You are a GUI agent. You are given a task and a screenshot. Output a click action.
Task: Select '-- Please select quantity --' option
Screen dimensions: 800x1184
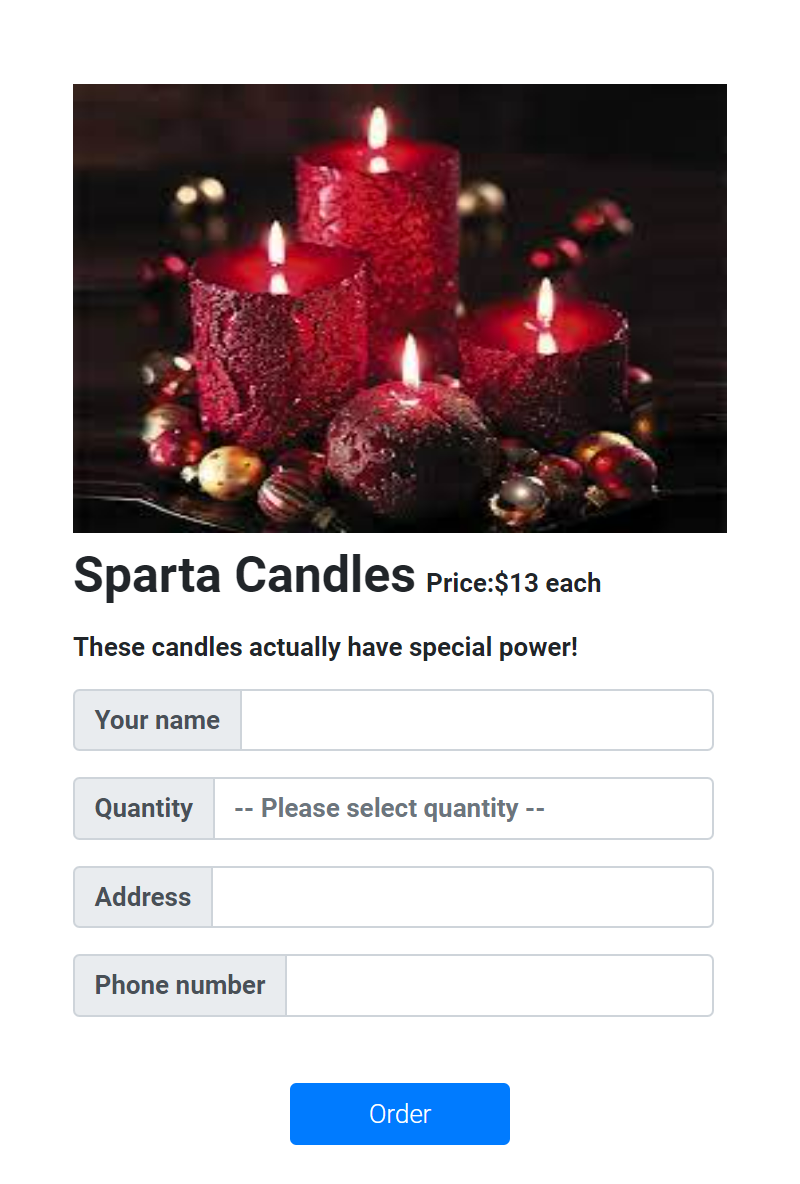pos(463,808)
